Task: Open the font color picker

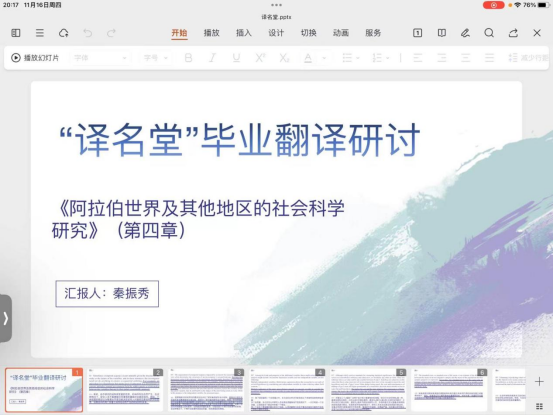Action: coord(308,58)
